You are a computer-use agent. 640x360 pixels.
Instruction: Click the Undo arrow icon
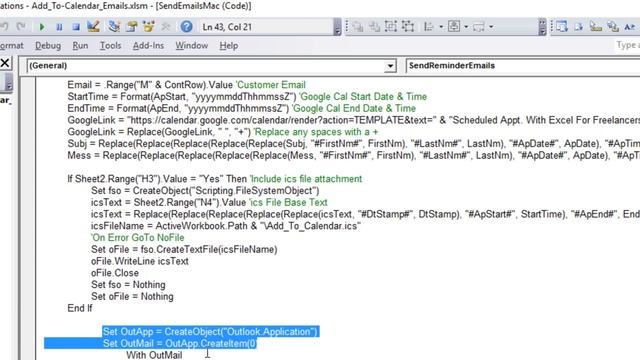click(4, 27)
